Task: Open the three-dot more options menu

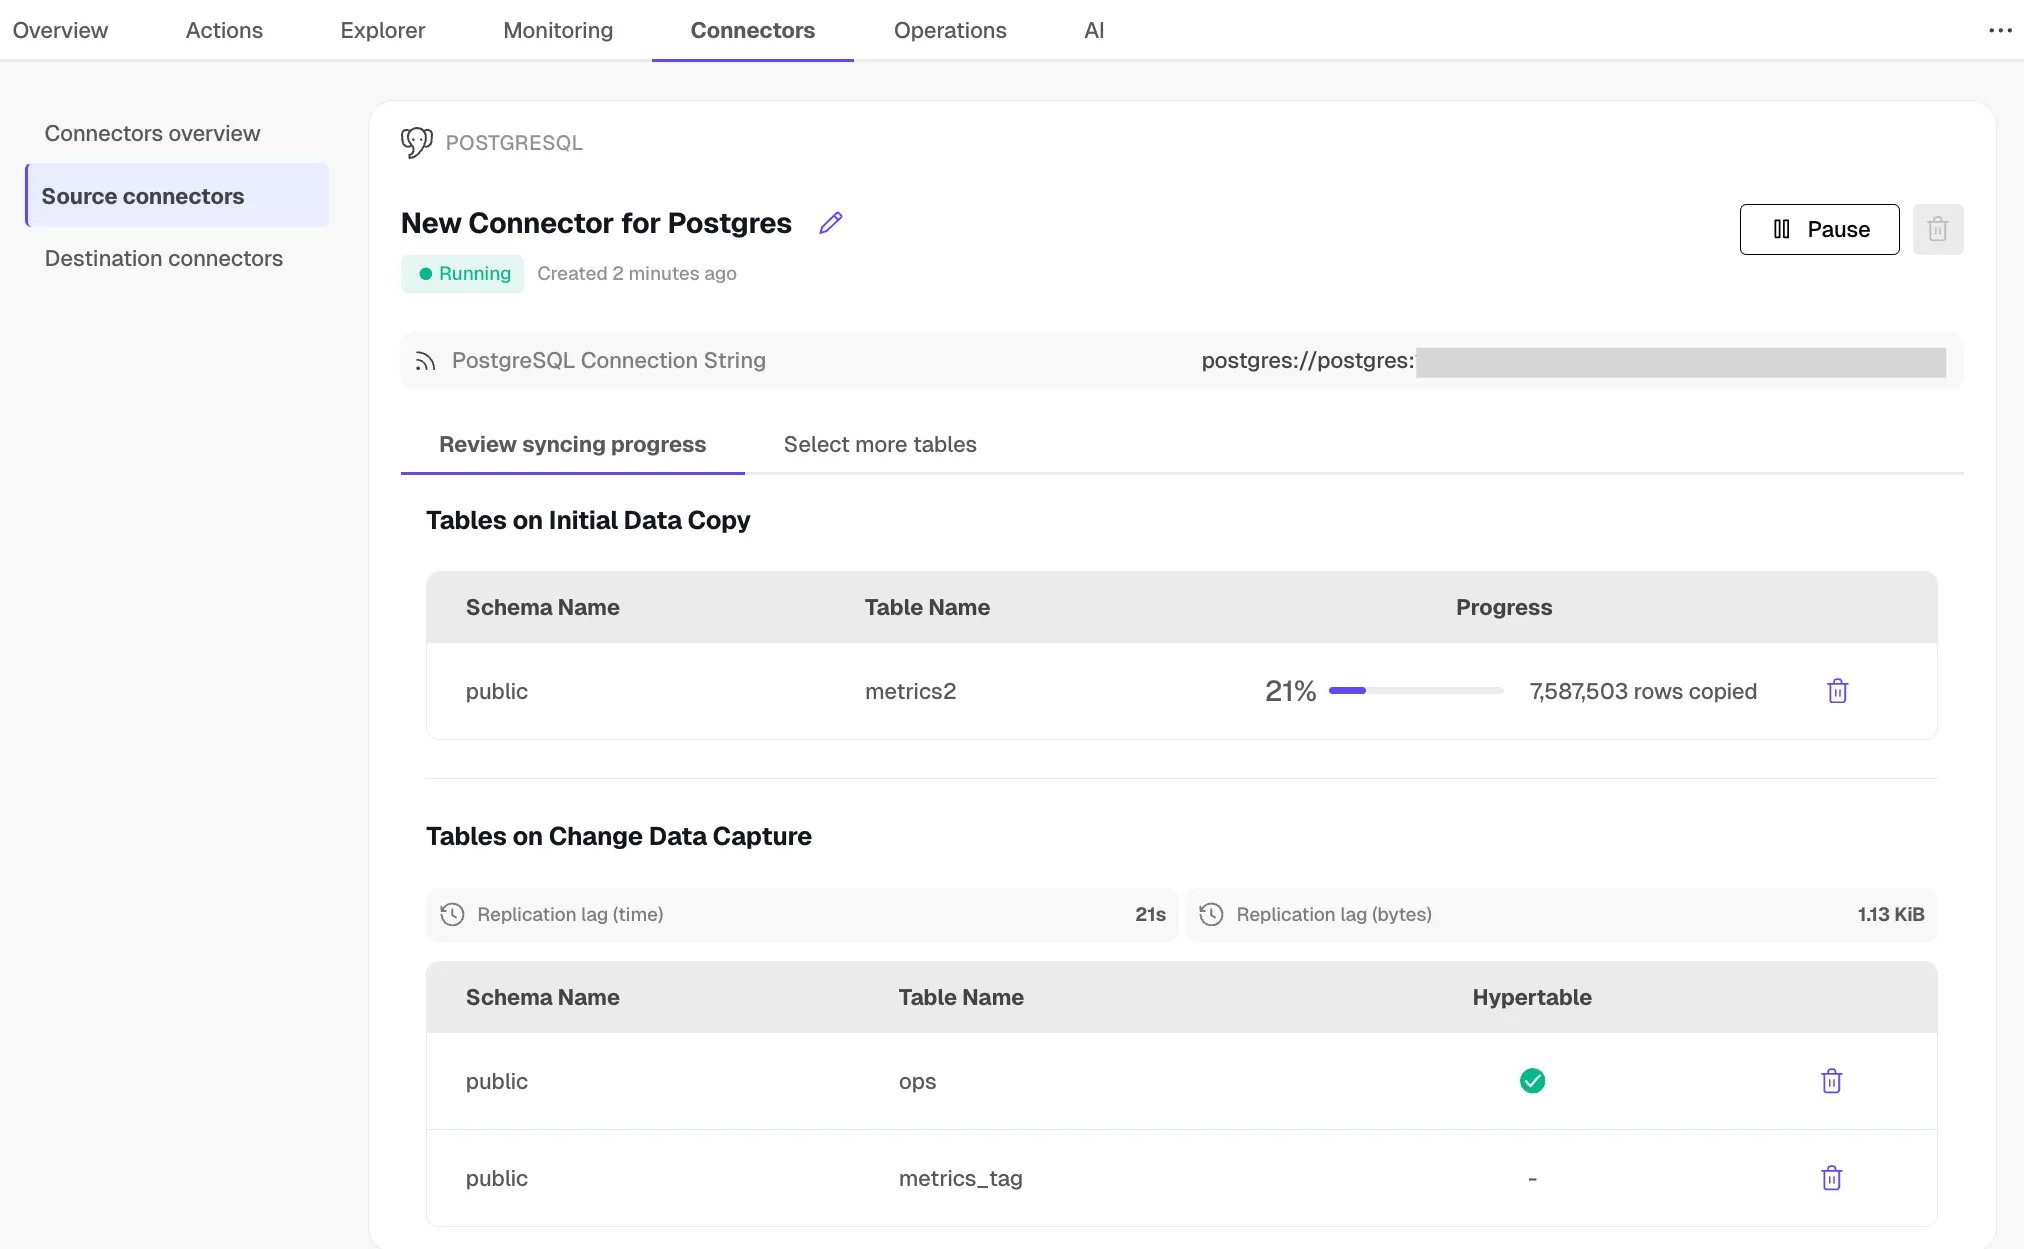Action: tap(2000, 30)
